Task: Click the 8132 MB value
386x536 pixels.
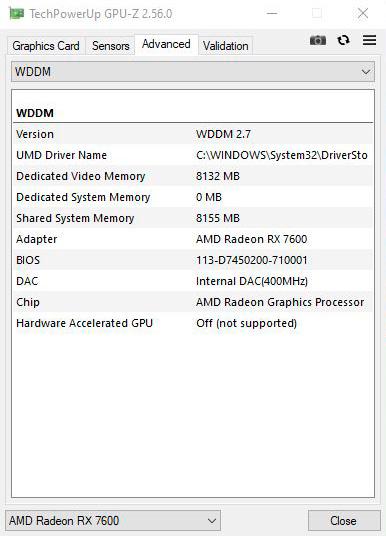Action: [x=218, y=176]
